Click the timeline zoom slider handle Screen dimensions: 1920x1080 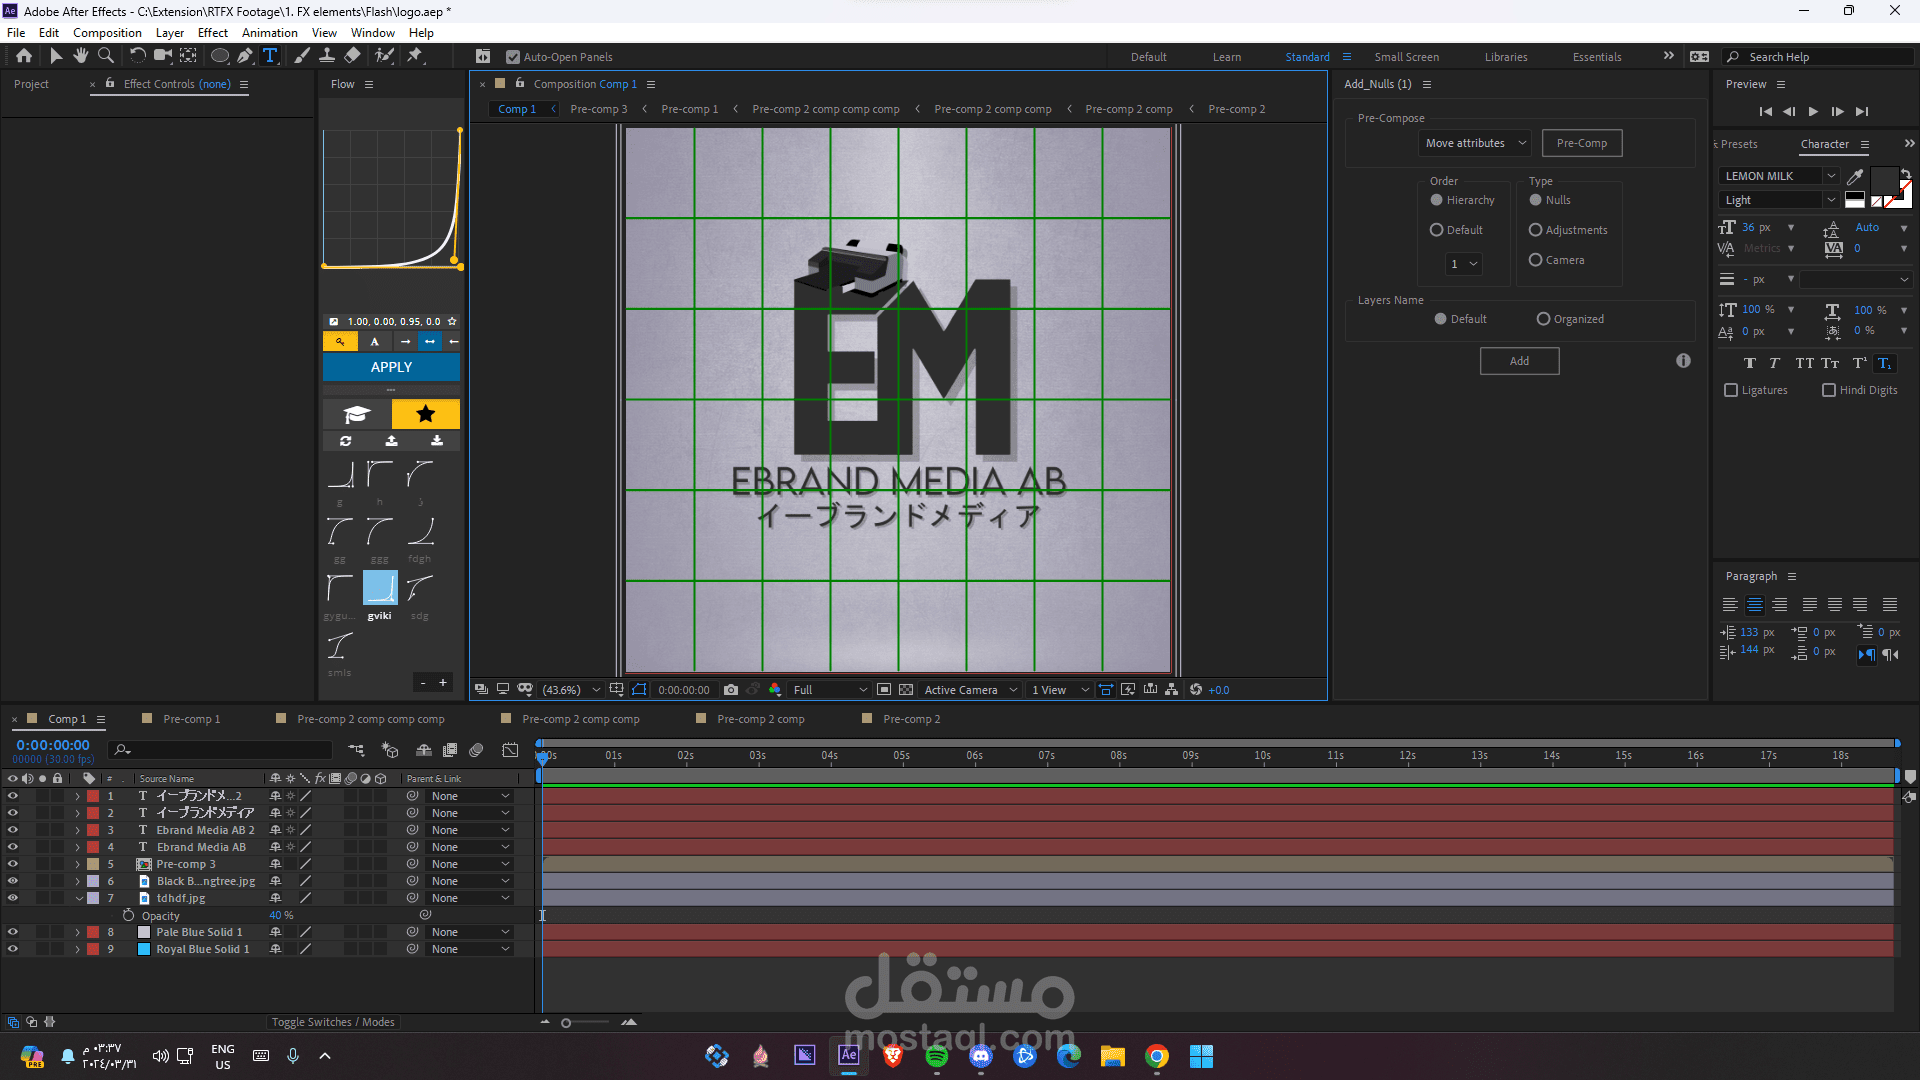pyautogui.click(x=566, y=1023)
